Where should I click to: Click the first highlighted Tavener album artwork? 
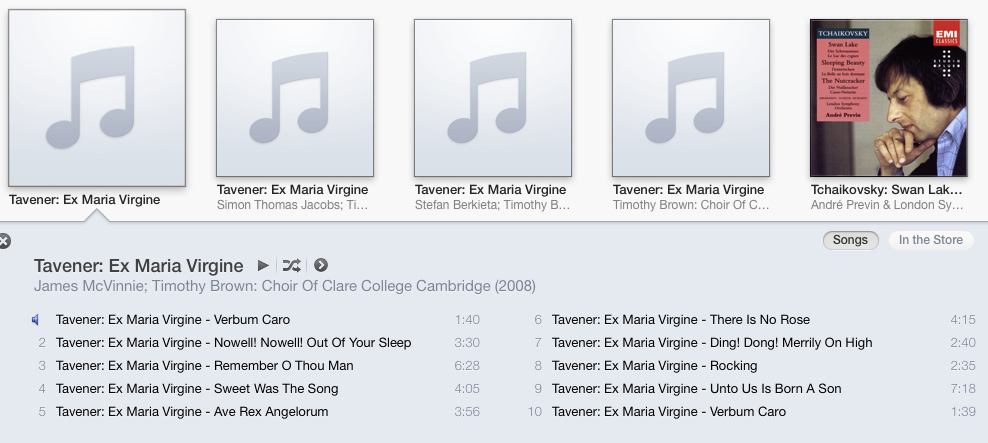point(97,98)
